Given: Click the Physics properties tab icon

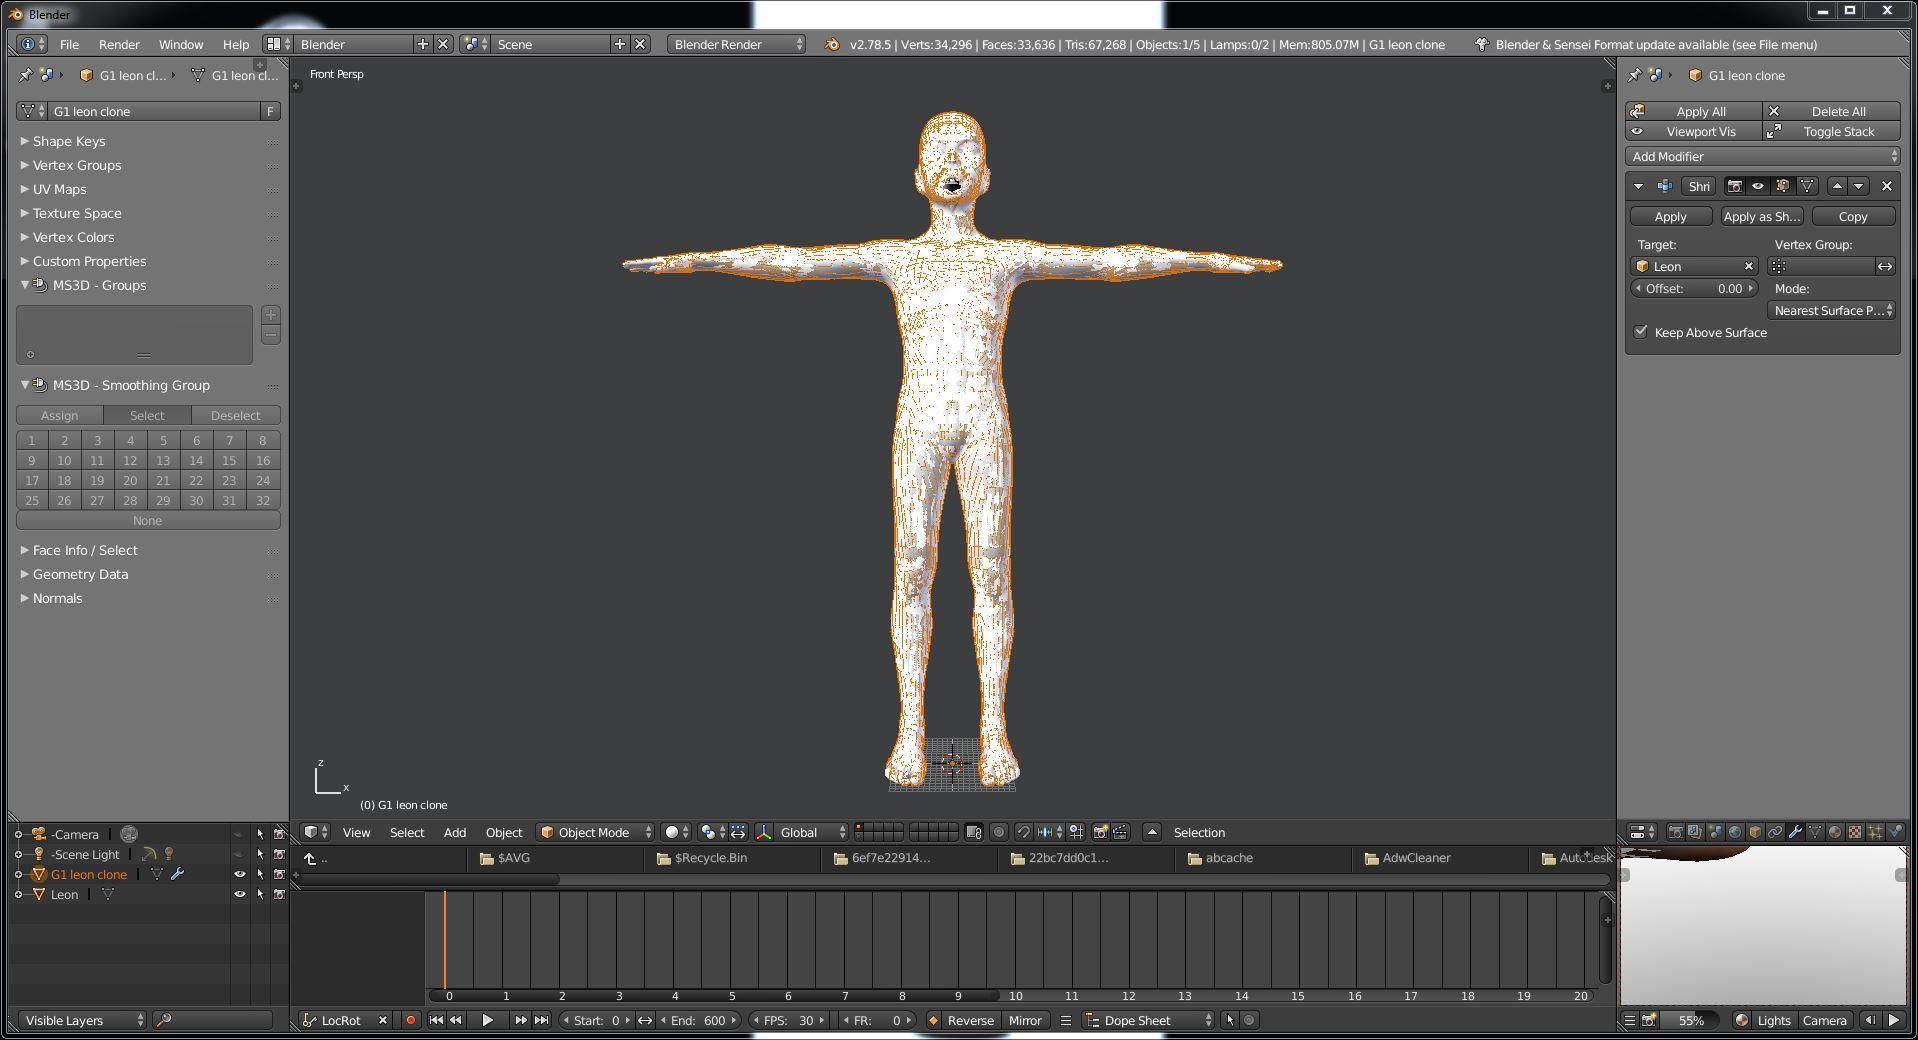Looking at the screenshot, I should [x=1895, y=832].
